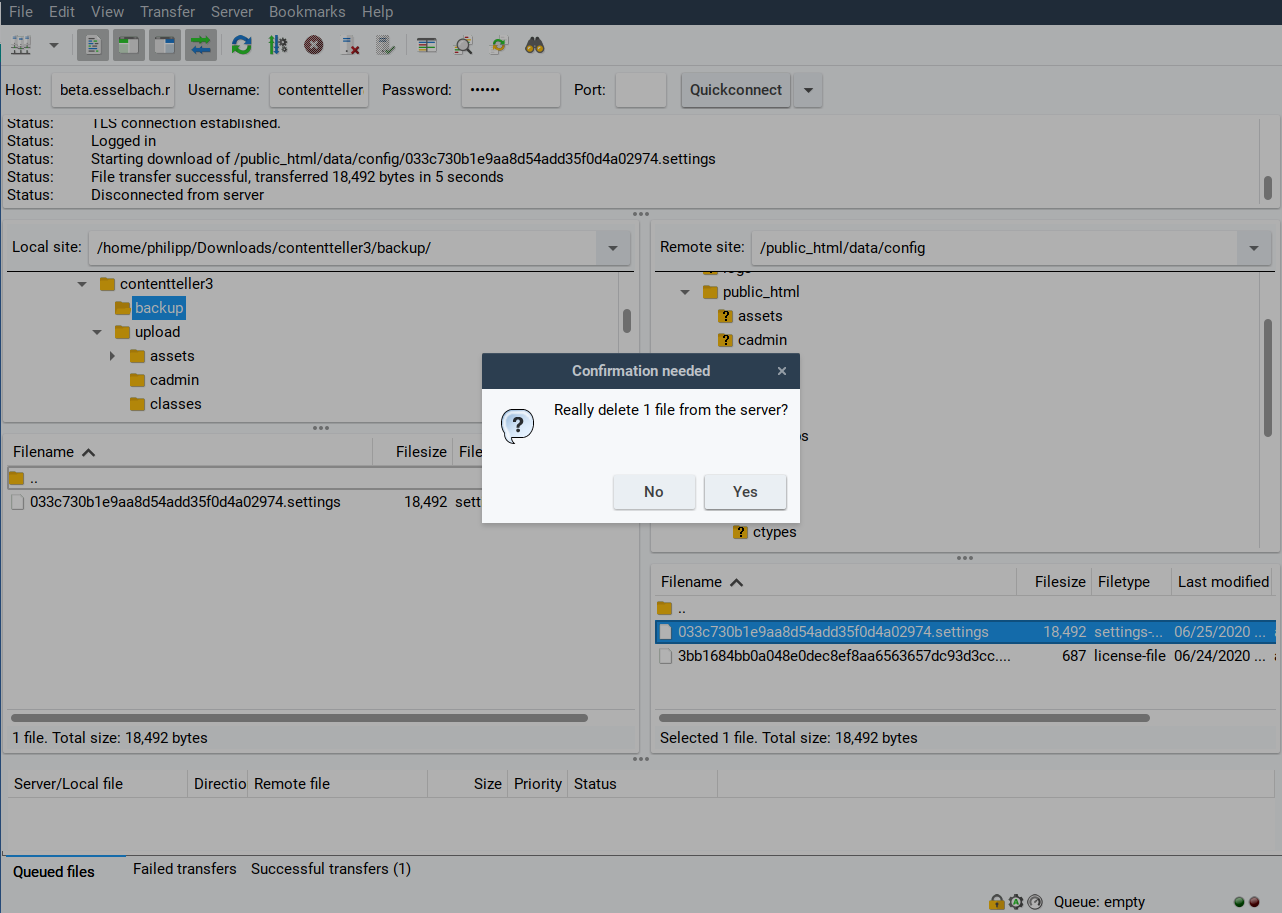Sort remote list by Last modified header
1282x913 pixels.
tap(1223, 582)
